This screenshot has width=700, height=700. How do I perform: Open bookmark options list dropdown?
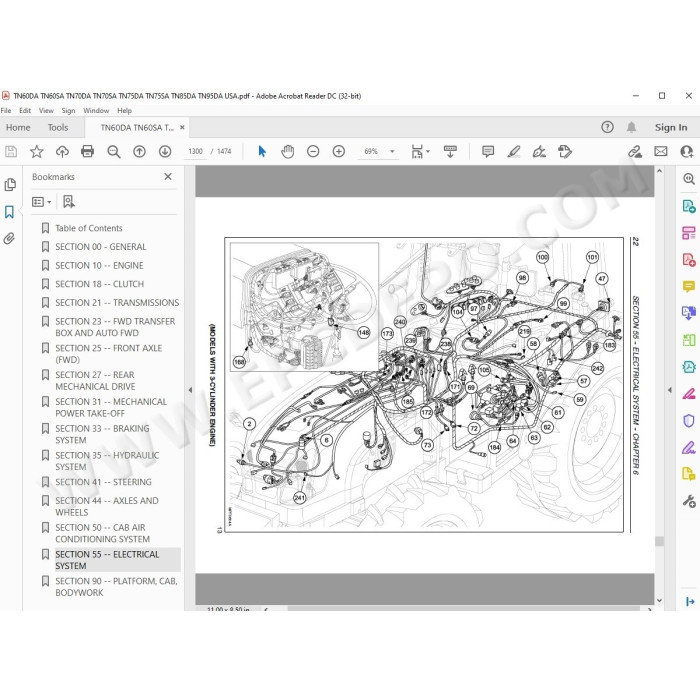(42, 202)
